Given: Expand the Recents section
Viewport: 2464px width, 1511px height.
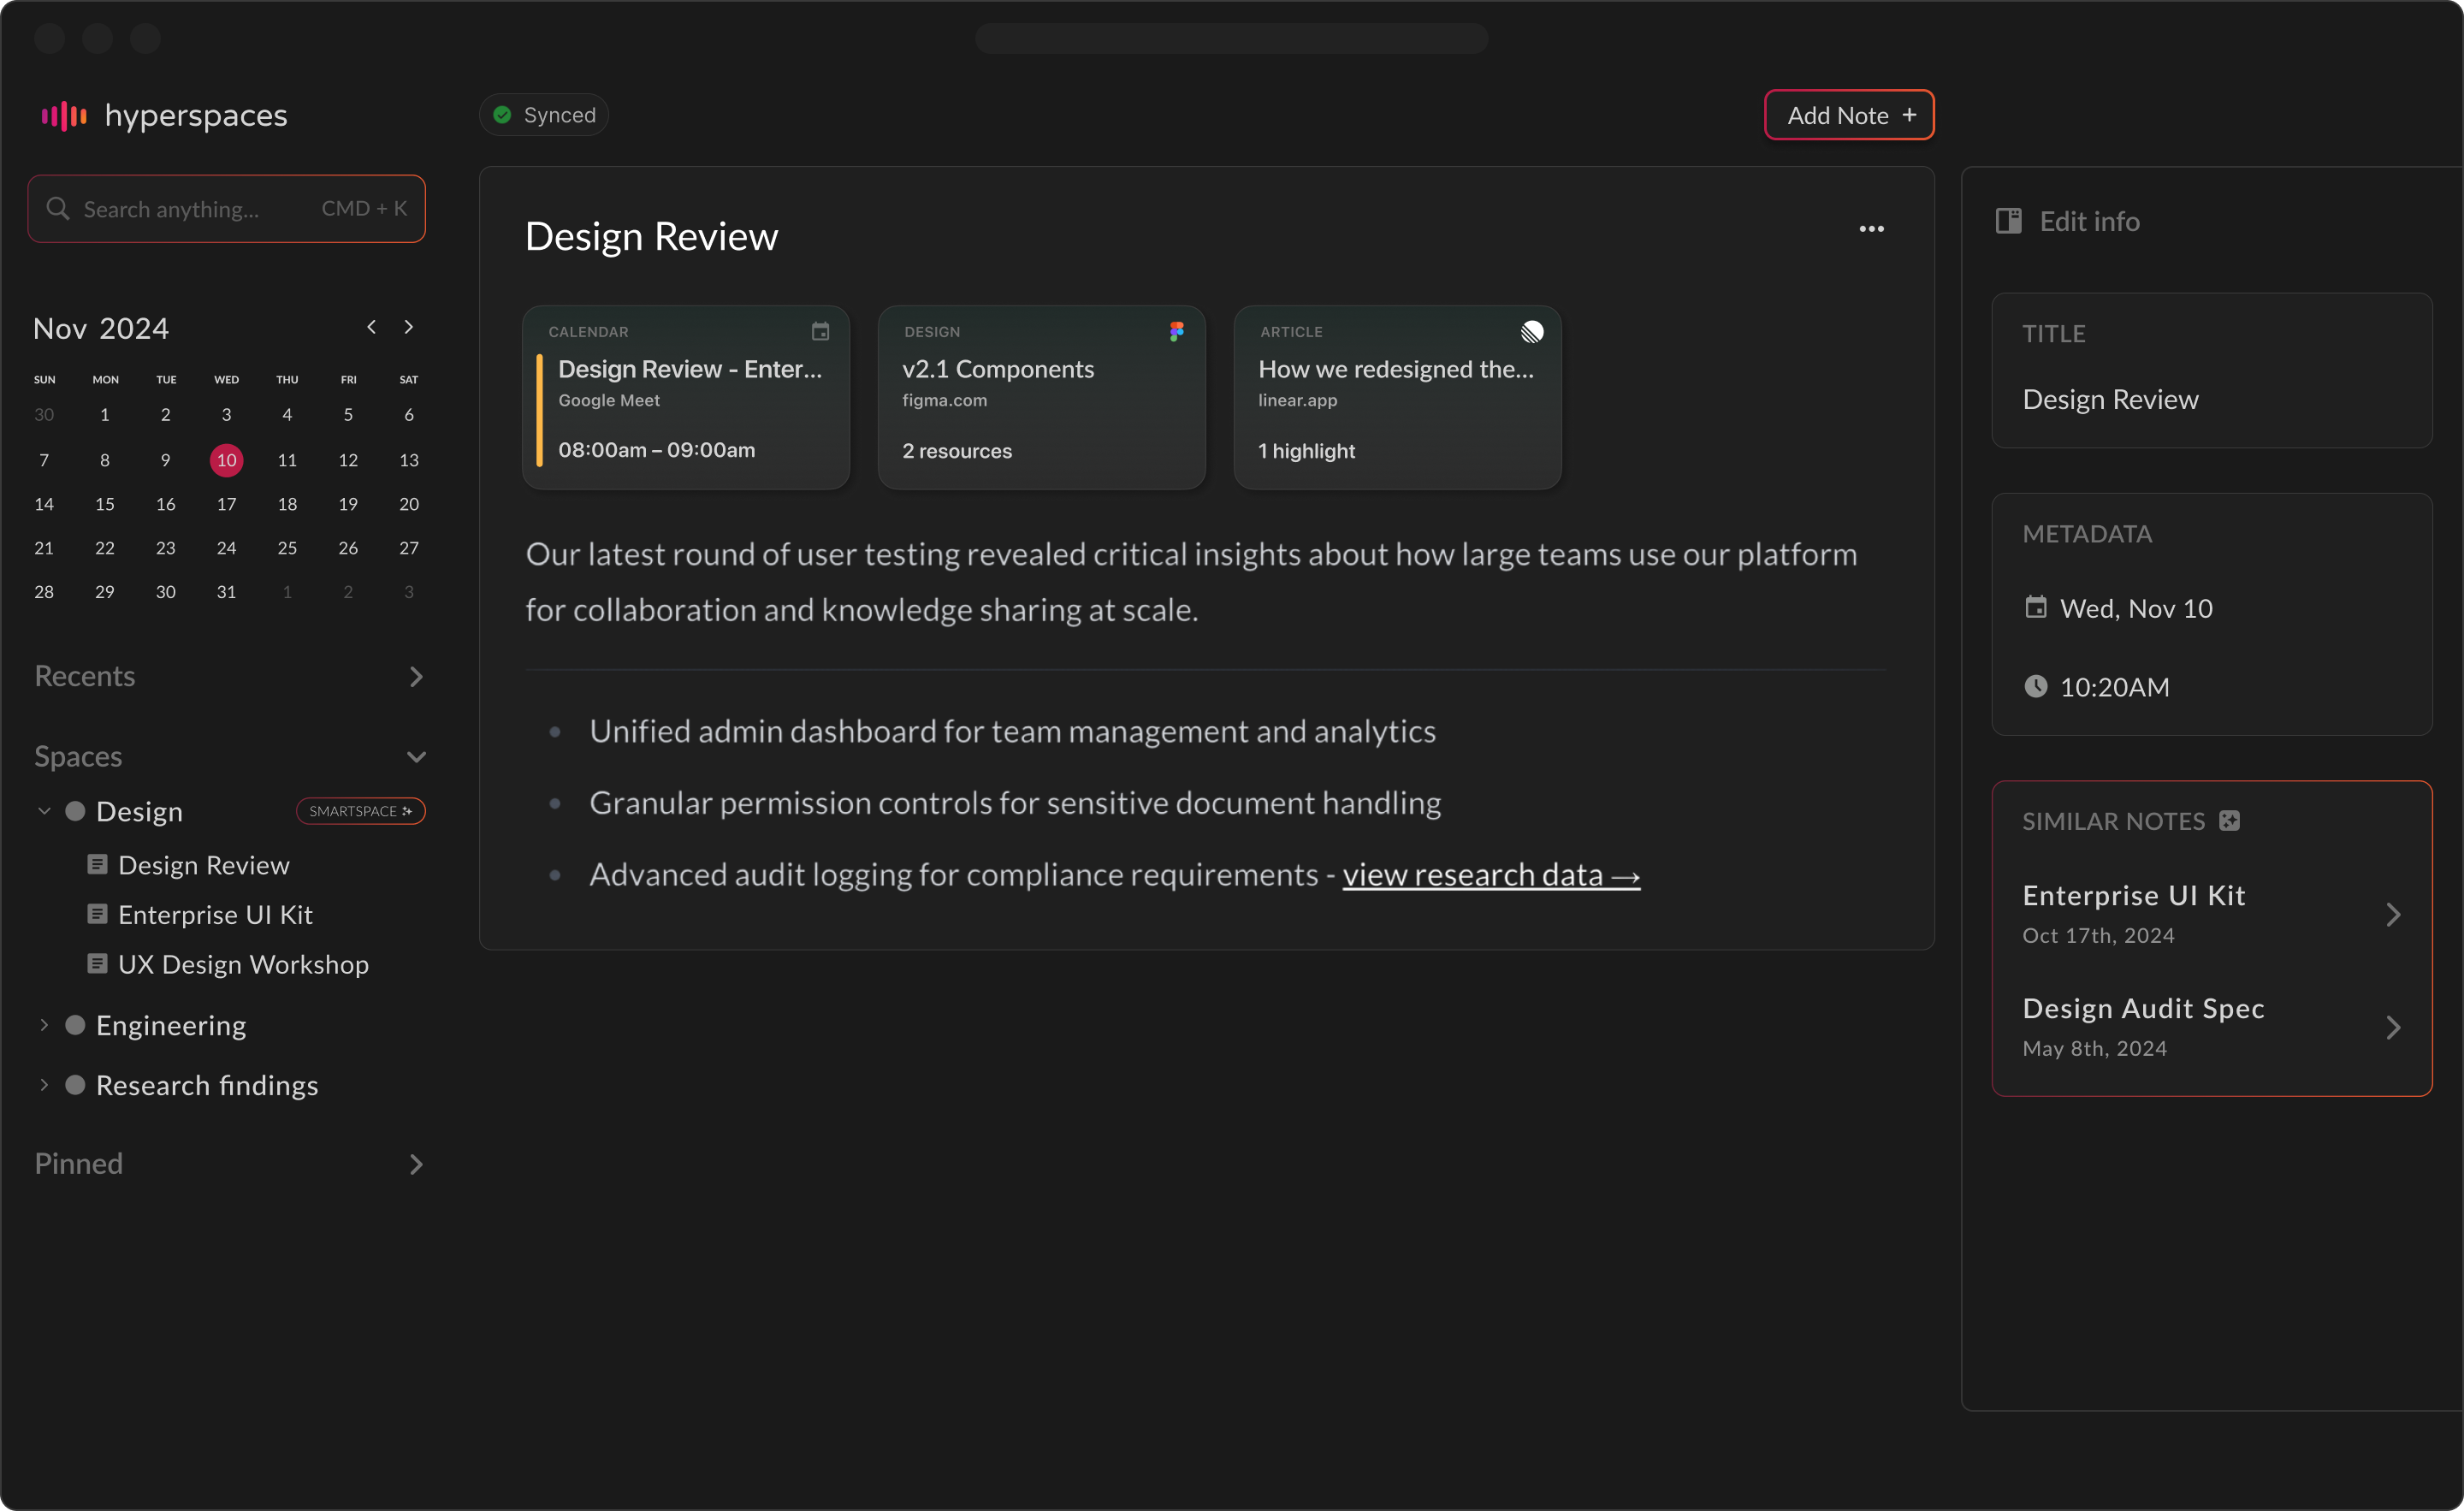Looking at the screenshot, I should pos(416,677).
